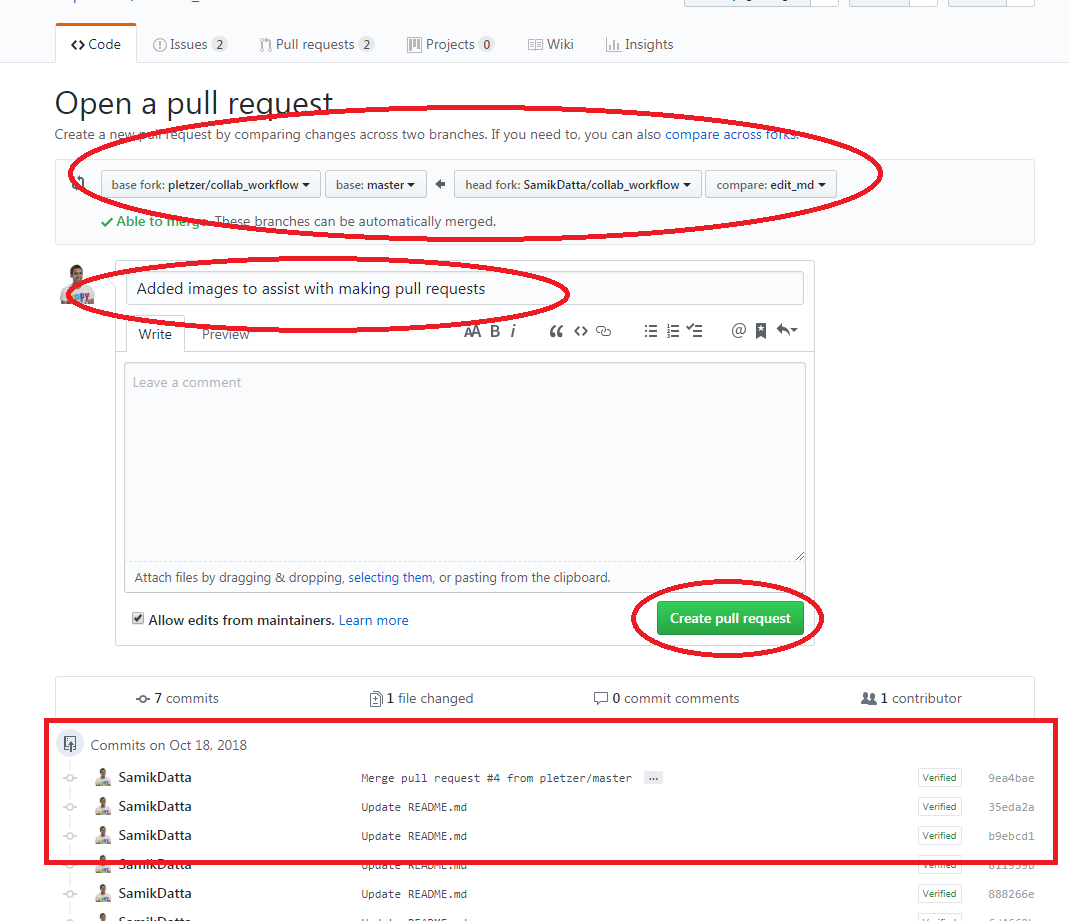The height and width of the screenshot is (921, 1069).
Task: Select the Write tab
Action: [155, 334]
